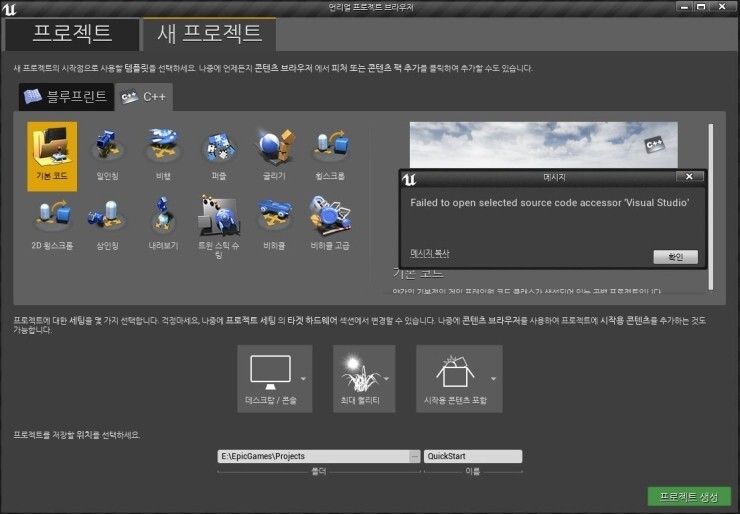Click the 프로젝트 생성 button
Image resolution: width=740 pixels, height=514 pixels.
pyautogui.click(x=689, y=497)
